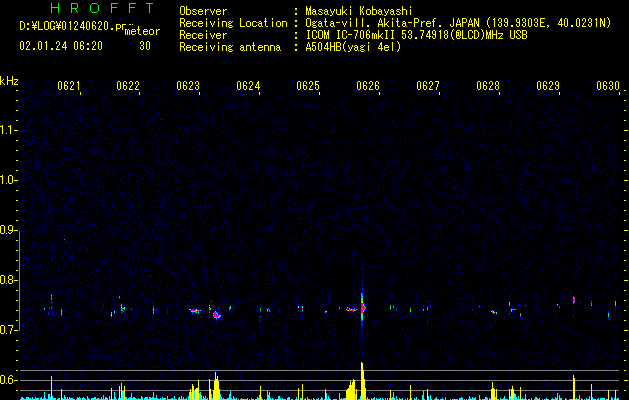This screenshot has width=629, height=400.
Task: Click the 0.8 frequency axis label
Action: pyautogui.click(x=7, y=280)
